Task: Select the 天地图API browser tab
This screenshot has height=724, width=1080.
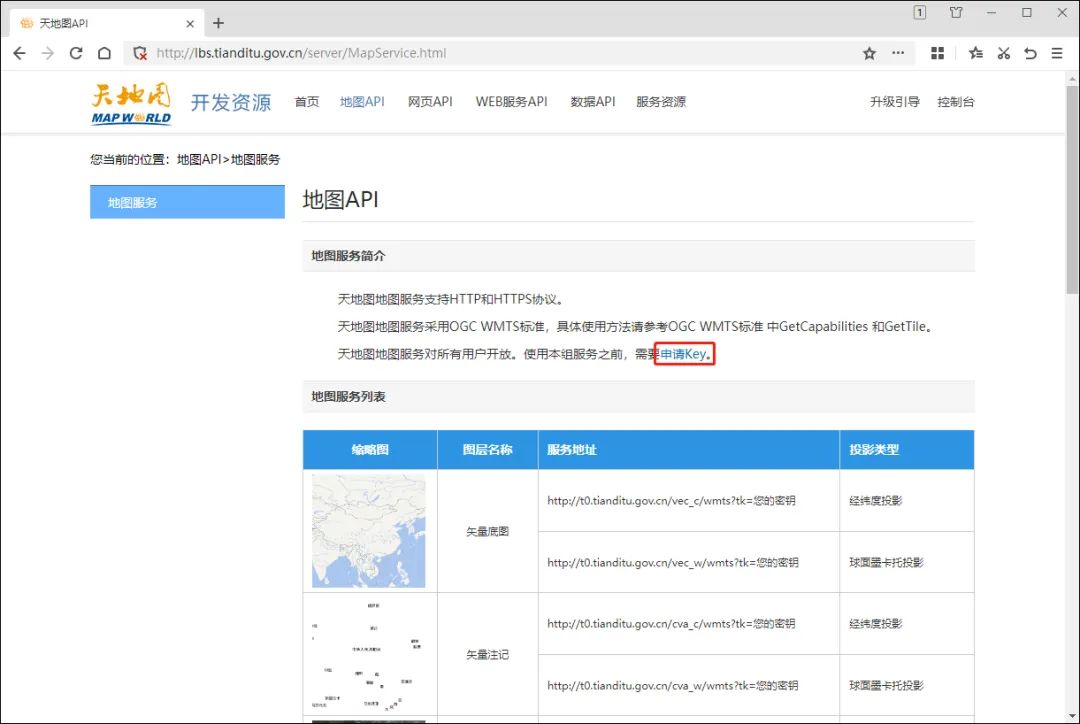Action: pyautogui.click(x=107, y=23)
